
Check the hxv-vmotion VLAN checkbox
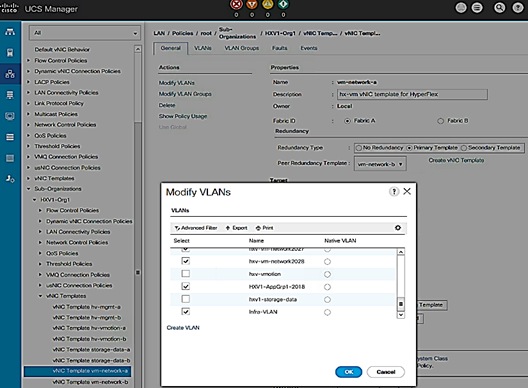(x=186, y=273)
